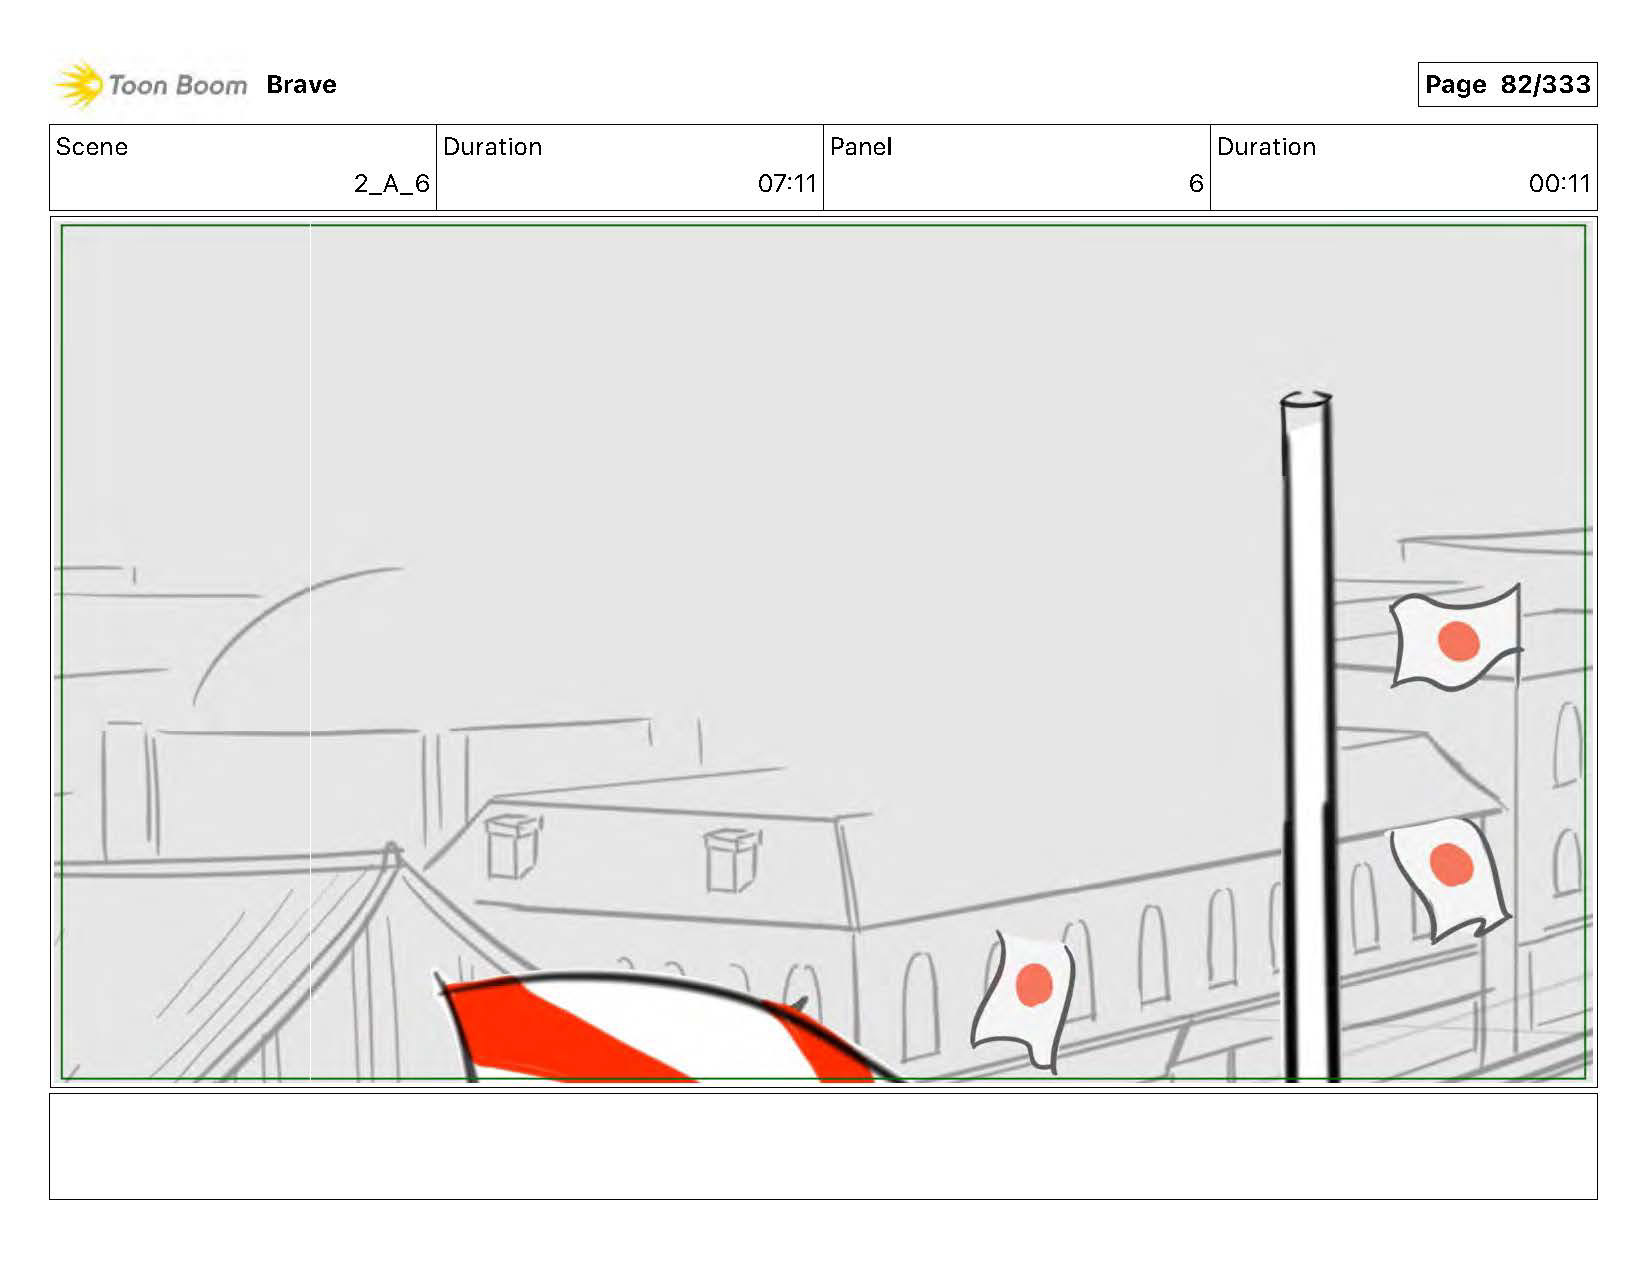Click the 'Page 82/333' indicator
This screenshot has width=1650, height=1275.
click(x=1507, y=84)
